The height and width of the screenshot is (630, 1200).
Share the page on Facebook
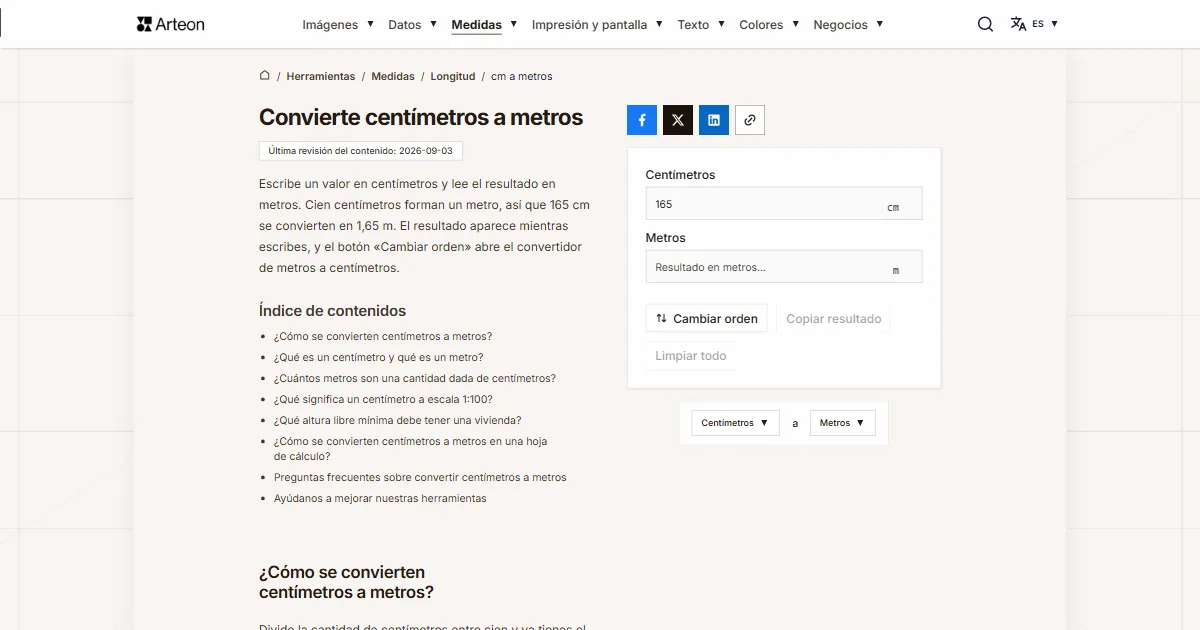tap(642, 120)
